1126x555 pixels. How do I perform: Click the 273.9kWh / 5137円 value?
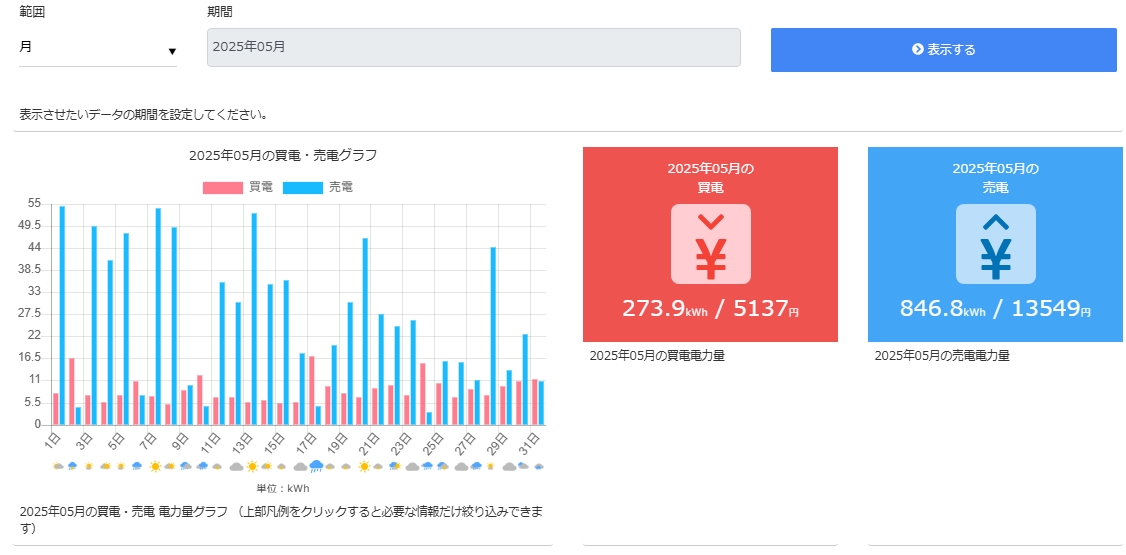click(x=710, y=309)
